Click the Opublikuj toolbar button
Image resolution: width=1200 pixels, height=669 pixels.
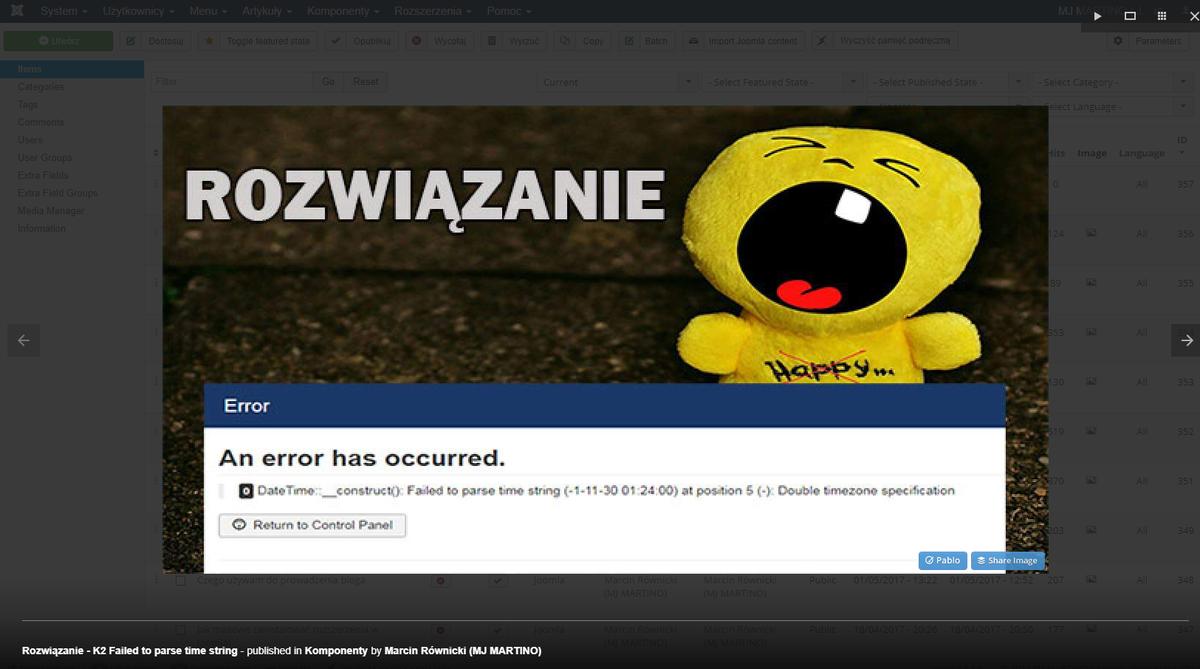tap(362, 41)
